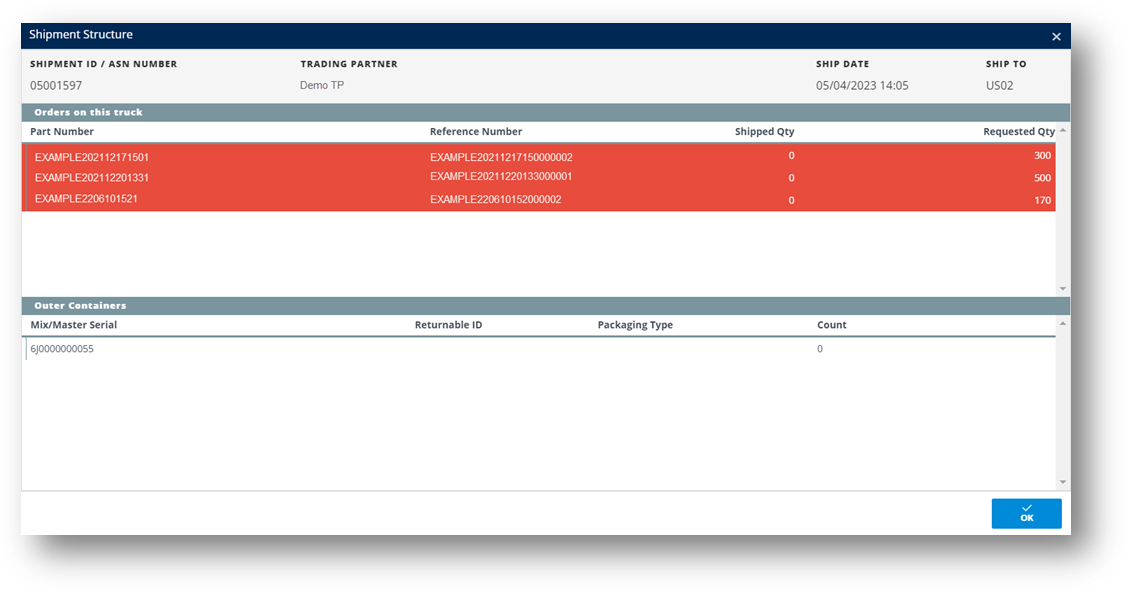The width and height of the screenshot is (1126, 590).
Task: Sort by Reference Number column header
Action: (x=476, y=131)
